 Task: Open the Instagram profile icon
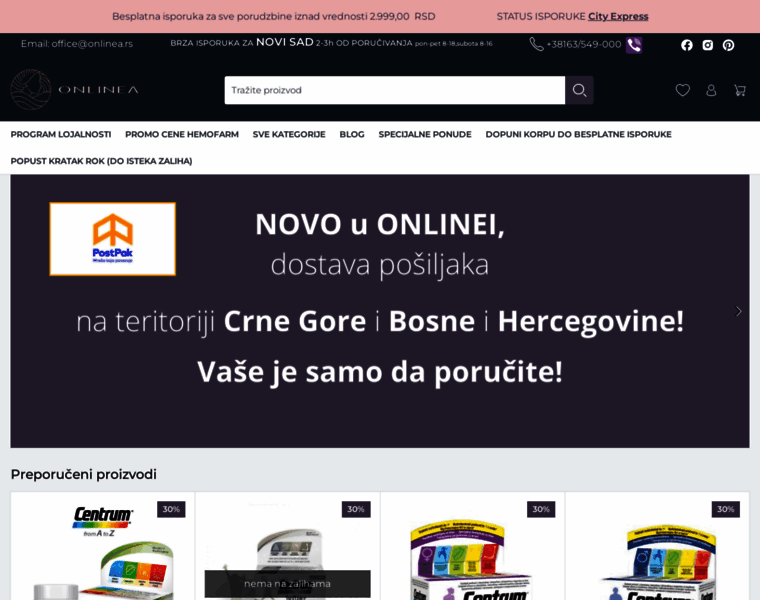(708, 45)
